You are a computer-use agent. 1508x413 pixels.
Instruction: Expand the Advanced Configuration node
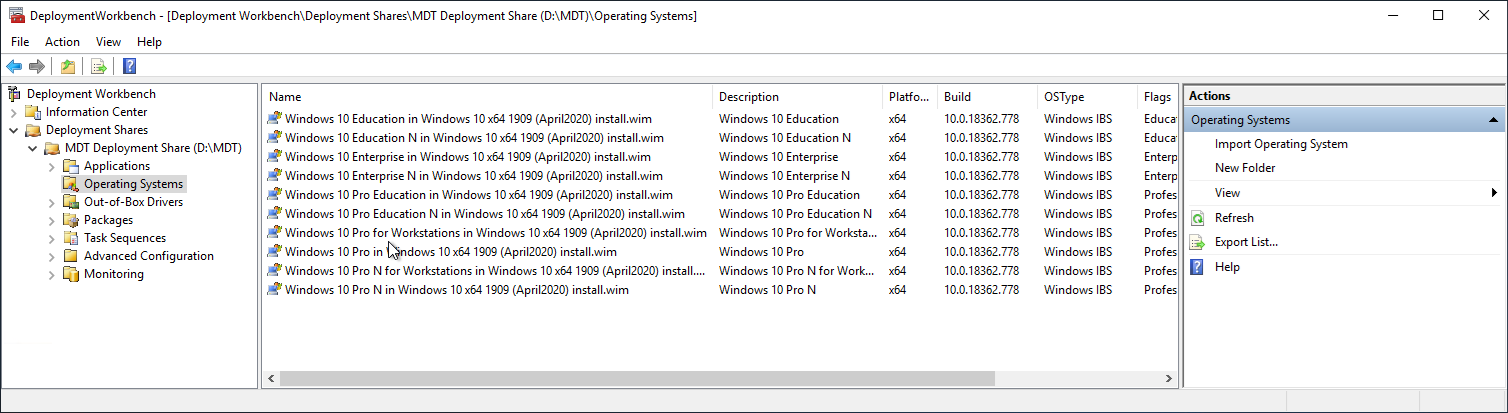tap(52, 256)
